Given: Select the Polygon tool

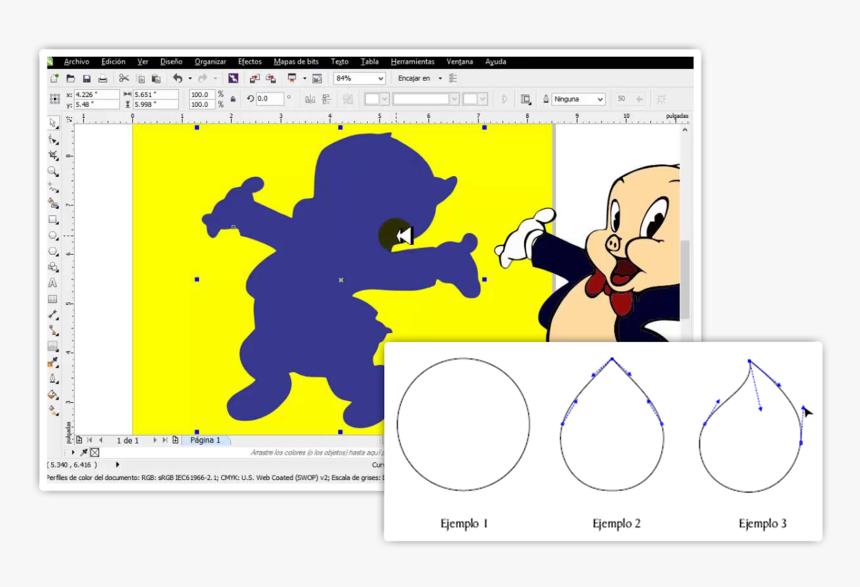Looking at the screenshot, I should click(x=53, y=251).
